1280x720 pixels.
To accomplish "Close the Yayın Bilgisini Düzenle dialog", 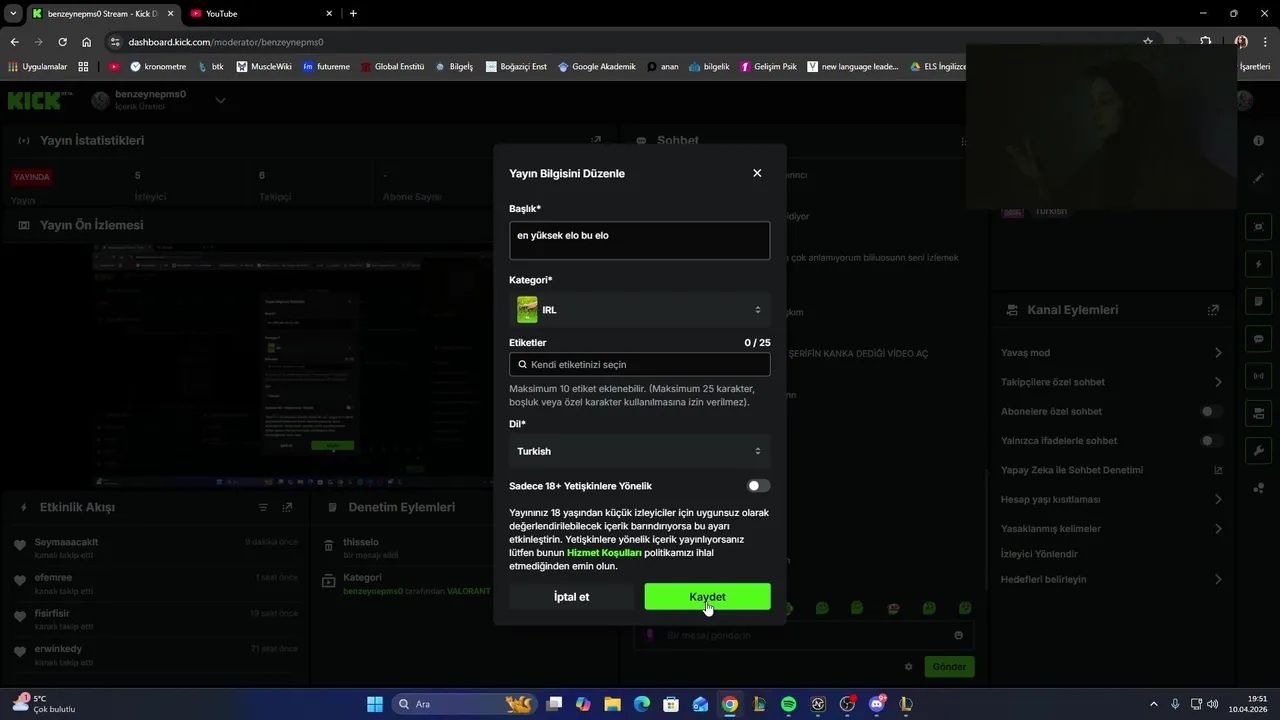I will point(757,173).
